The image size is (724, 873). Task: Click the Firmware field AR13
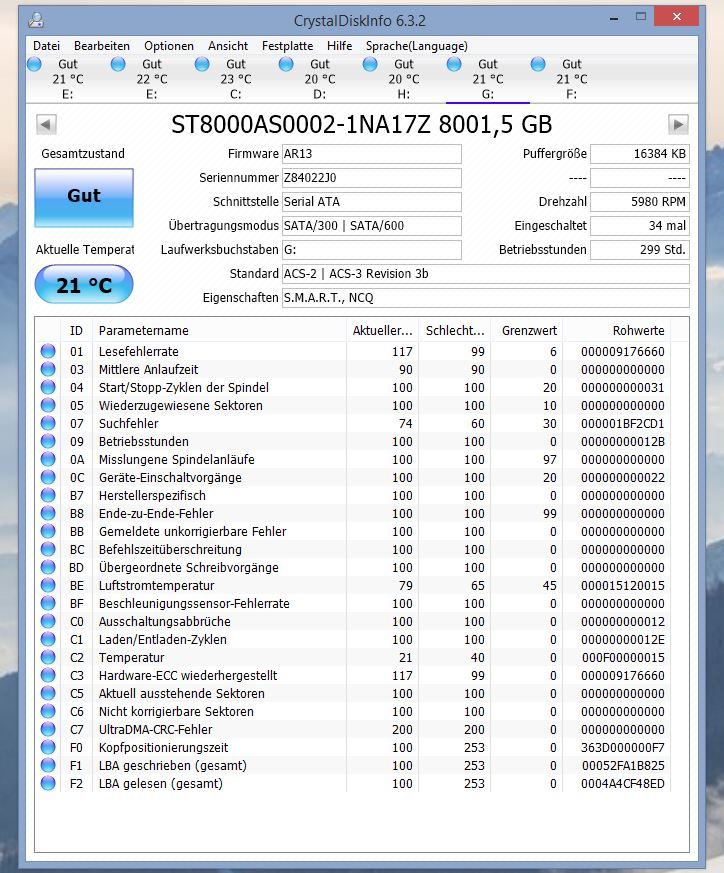click(371, 154)
